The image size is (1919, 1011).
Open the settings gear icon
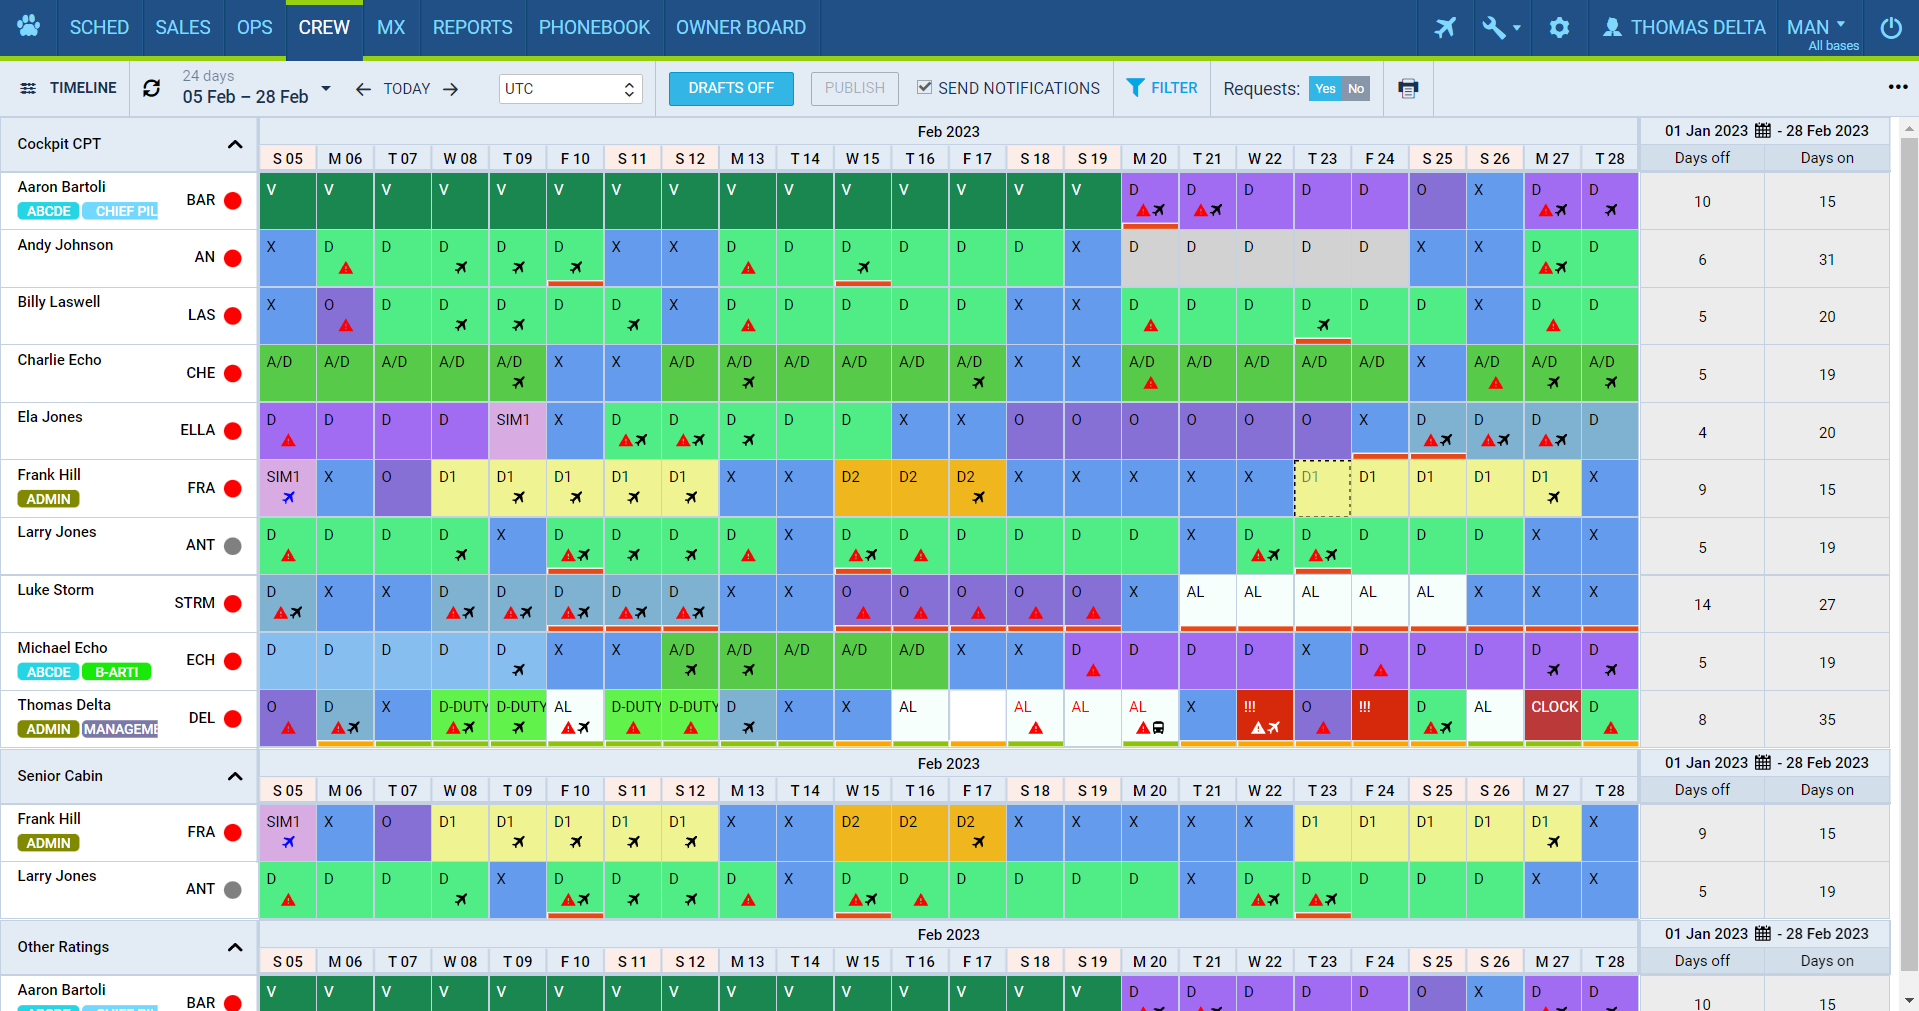click(x=1559, y=28)
